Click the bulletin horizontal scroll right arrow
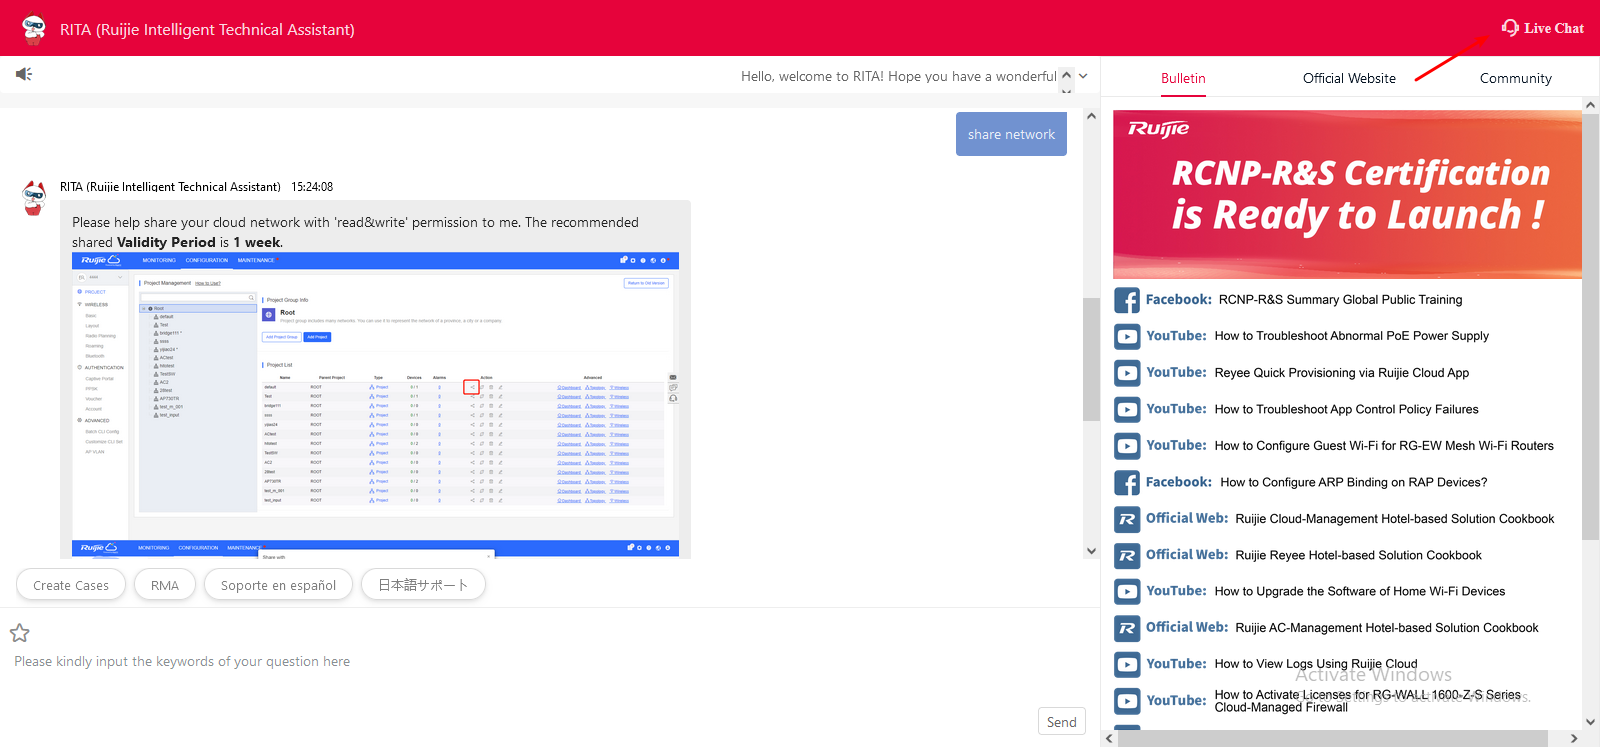Viewport: 1600px width, 747px height. click(1573, 739)
